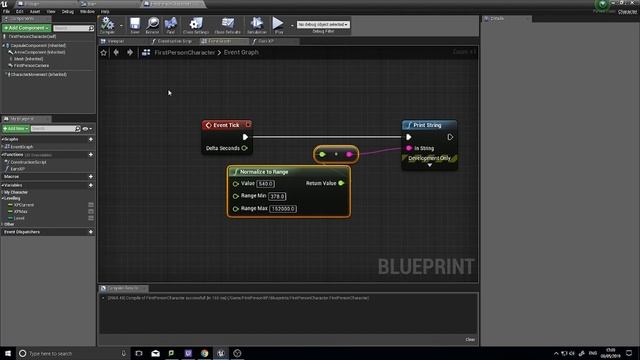
Task: Click the Delta Seconds output pin
Action: click(x=244, y=148)
